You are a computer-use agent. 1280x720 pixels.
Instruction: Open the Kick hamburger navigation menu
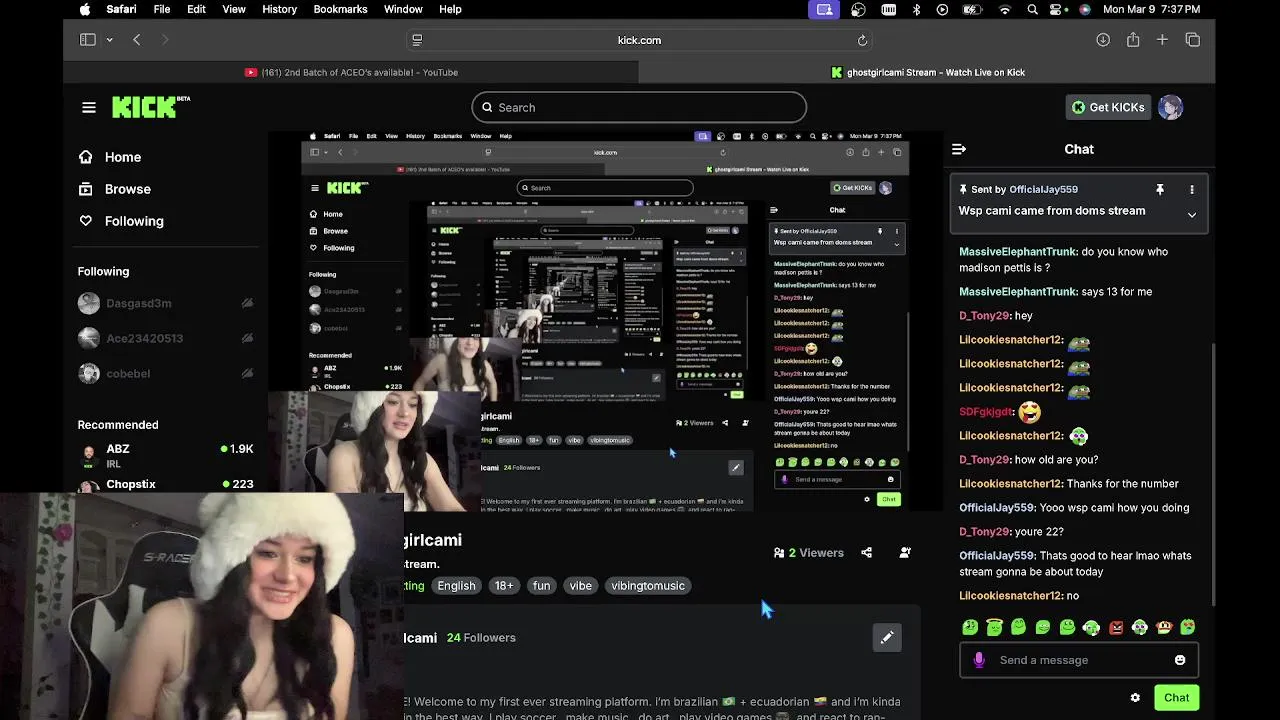pos(89,107)
